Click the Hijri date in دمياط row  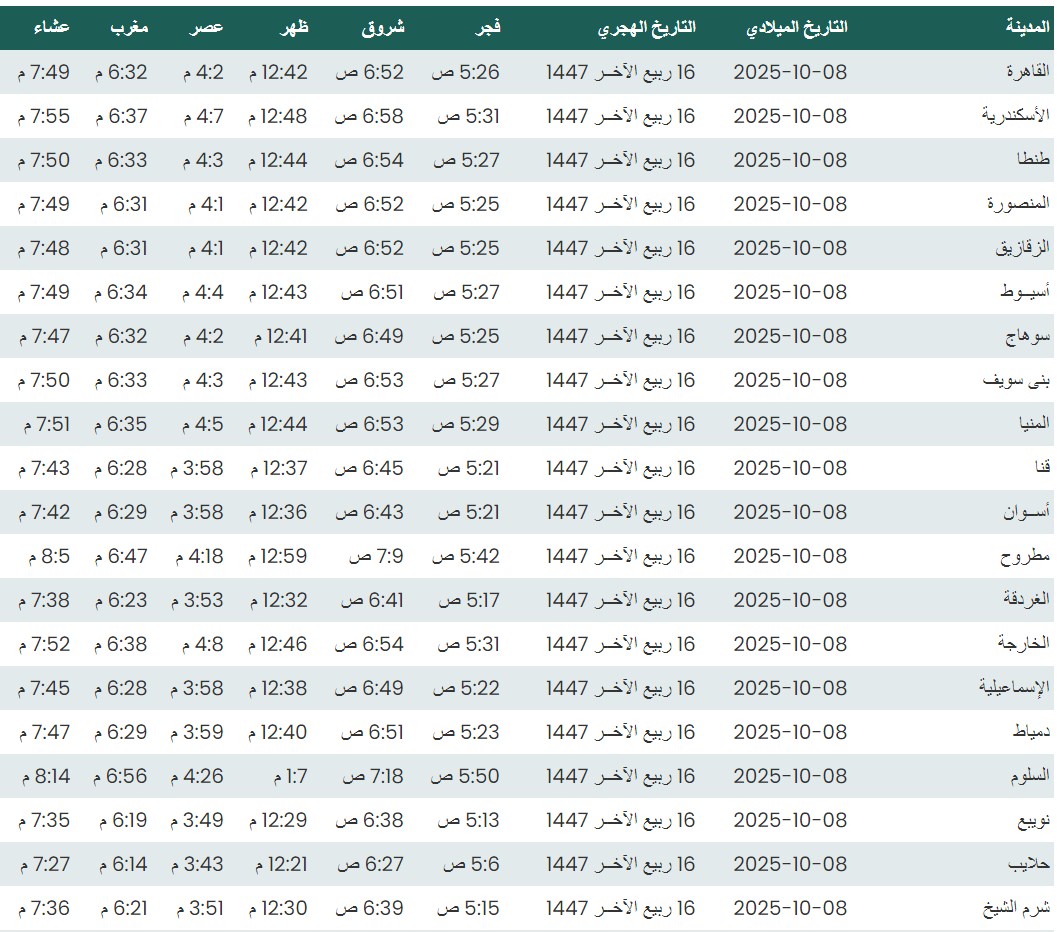point(620,732)
